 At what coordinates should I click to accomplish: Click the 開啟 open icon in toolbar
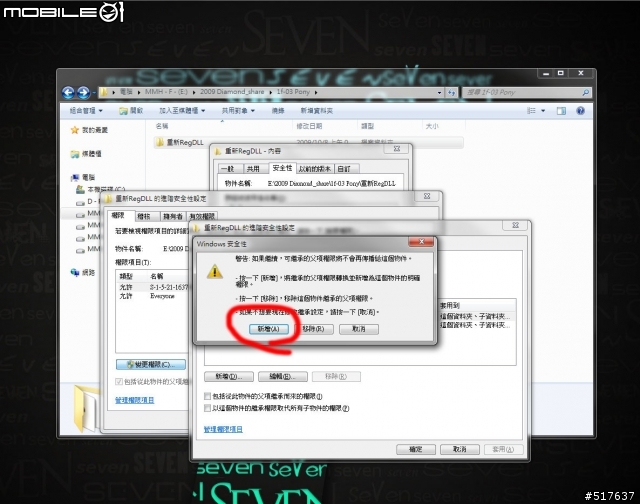click(x=123, y=111)
